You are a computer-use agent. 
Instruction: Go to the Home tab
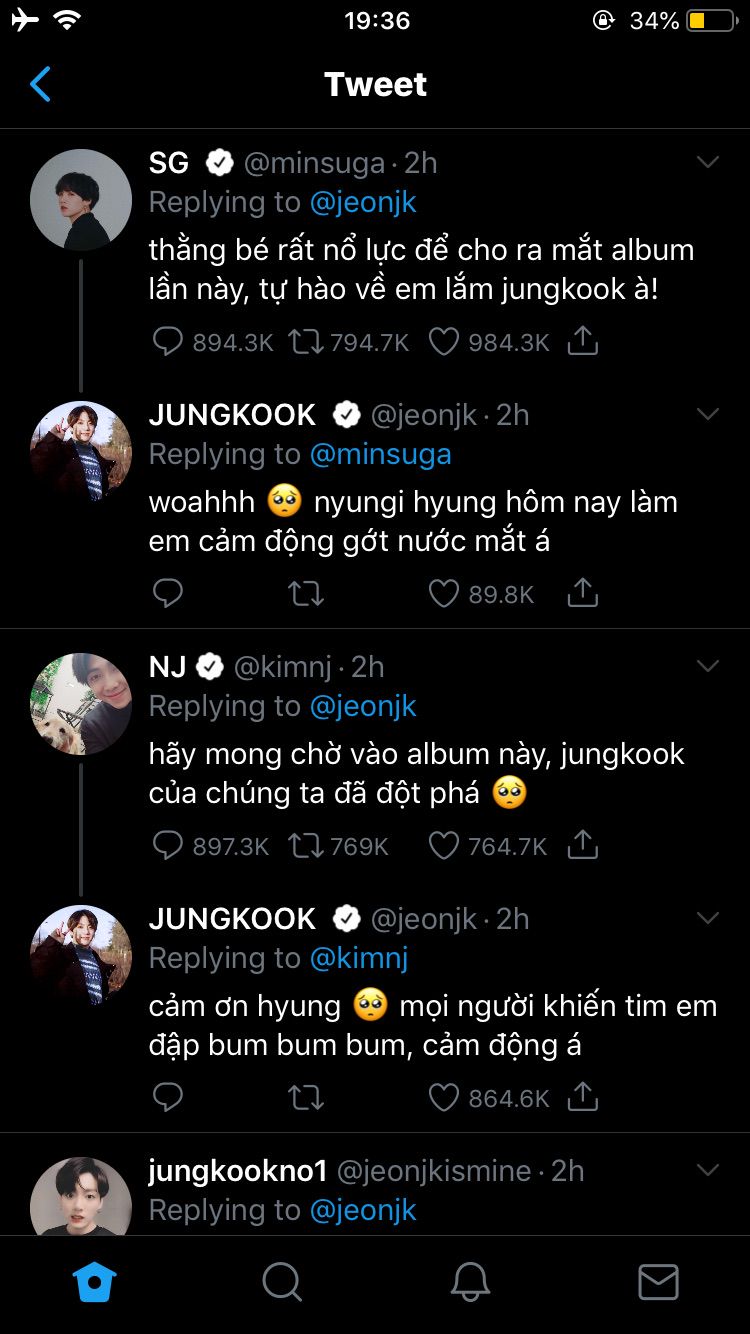pyautogui.click(x=96, y=1282)
